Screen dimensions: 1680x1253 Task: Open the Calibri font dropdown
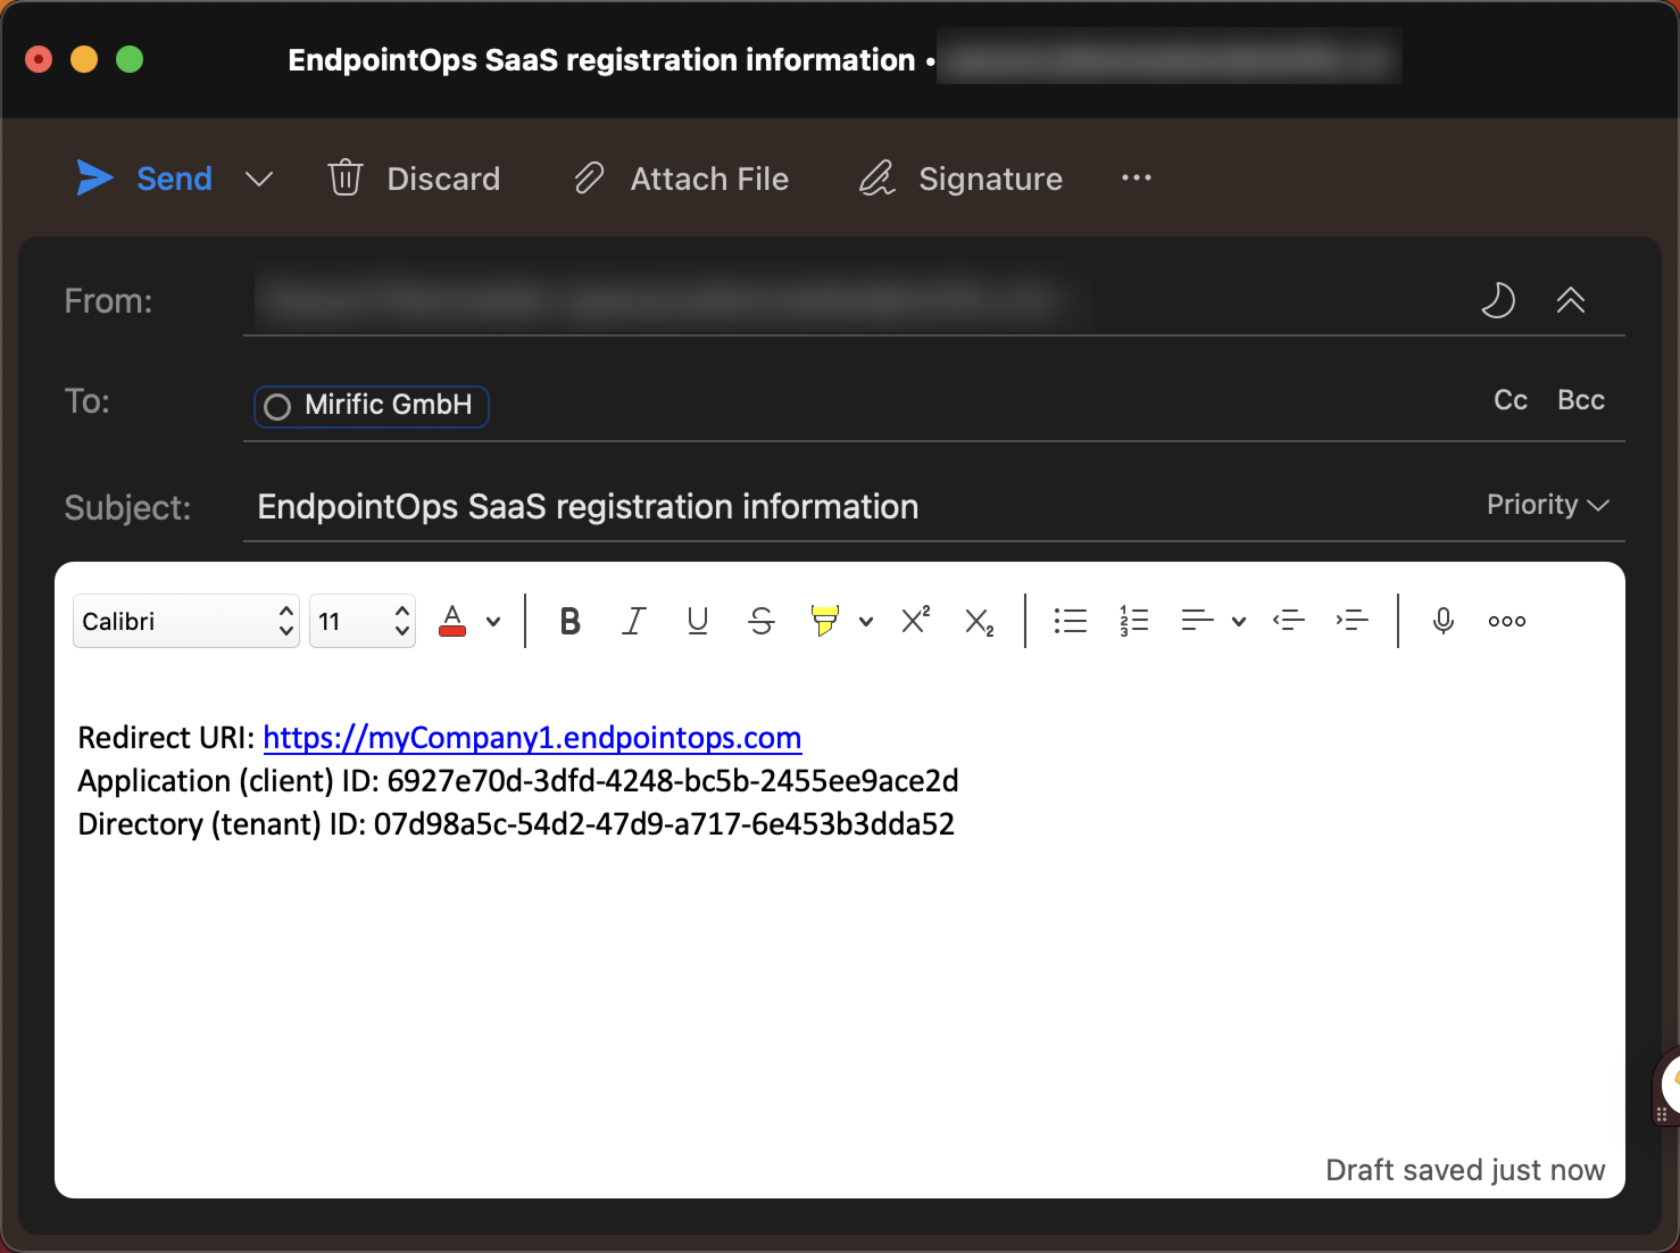coord(186,621)
